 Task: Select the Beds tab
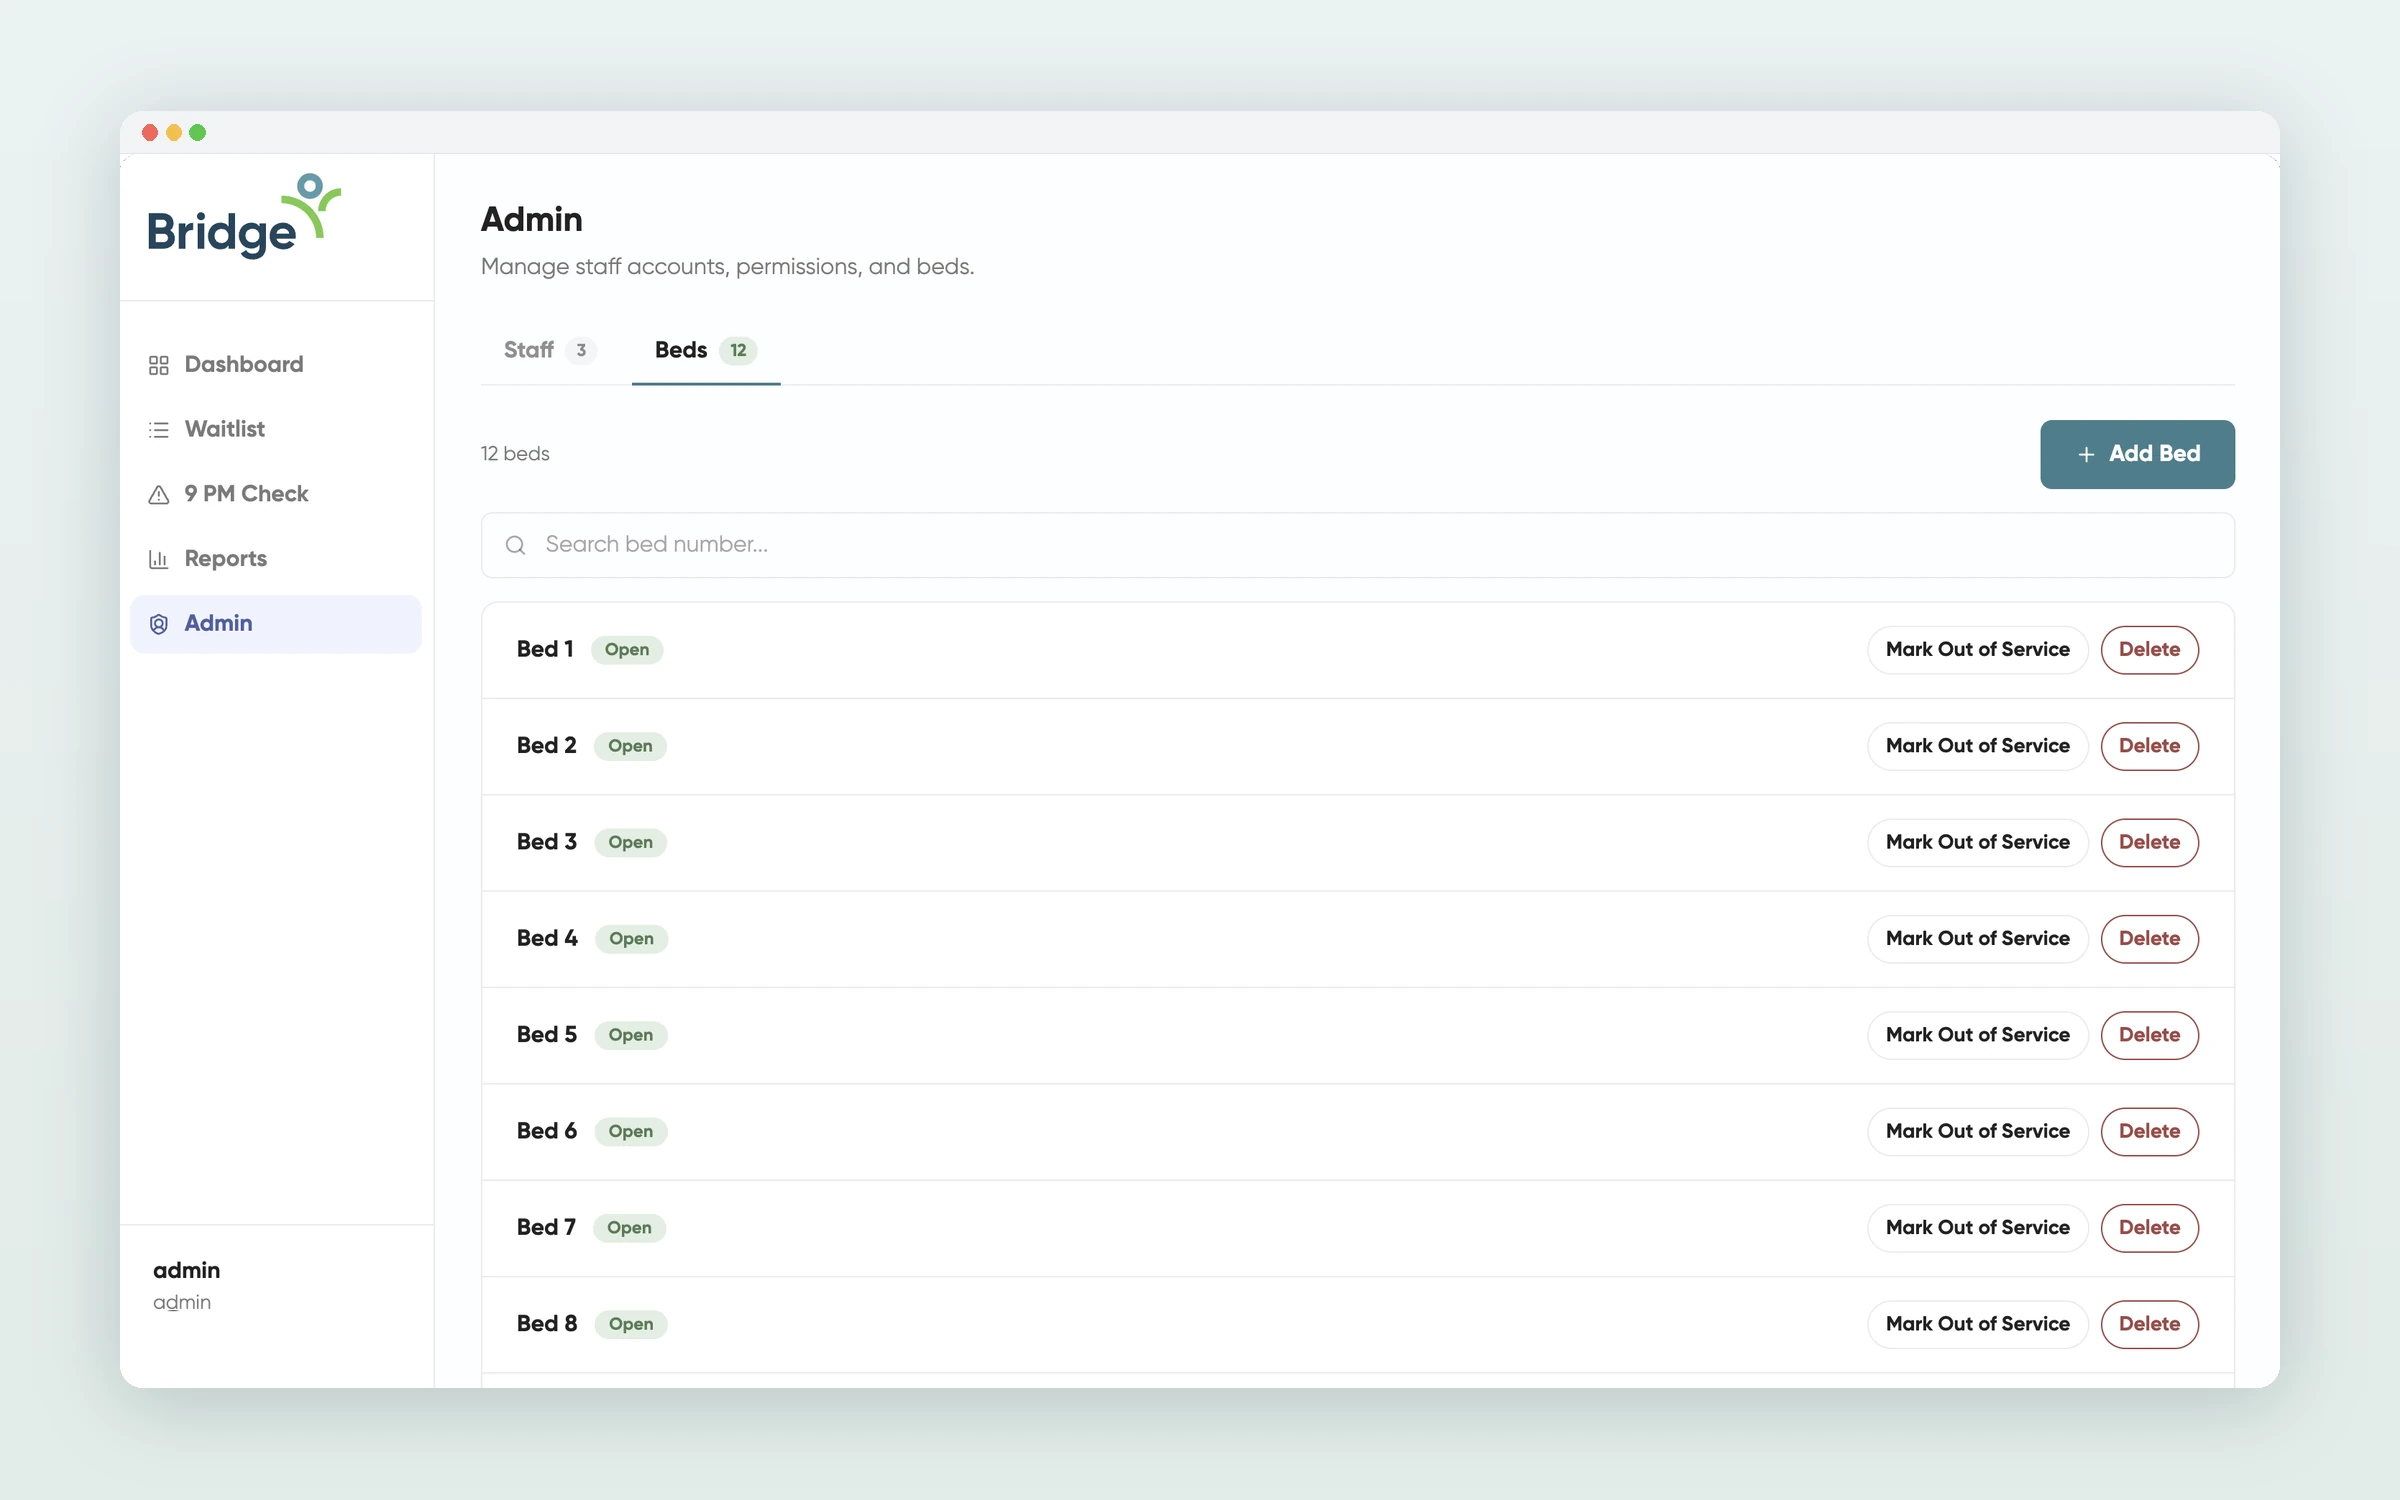pos(706,350)
